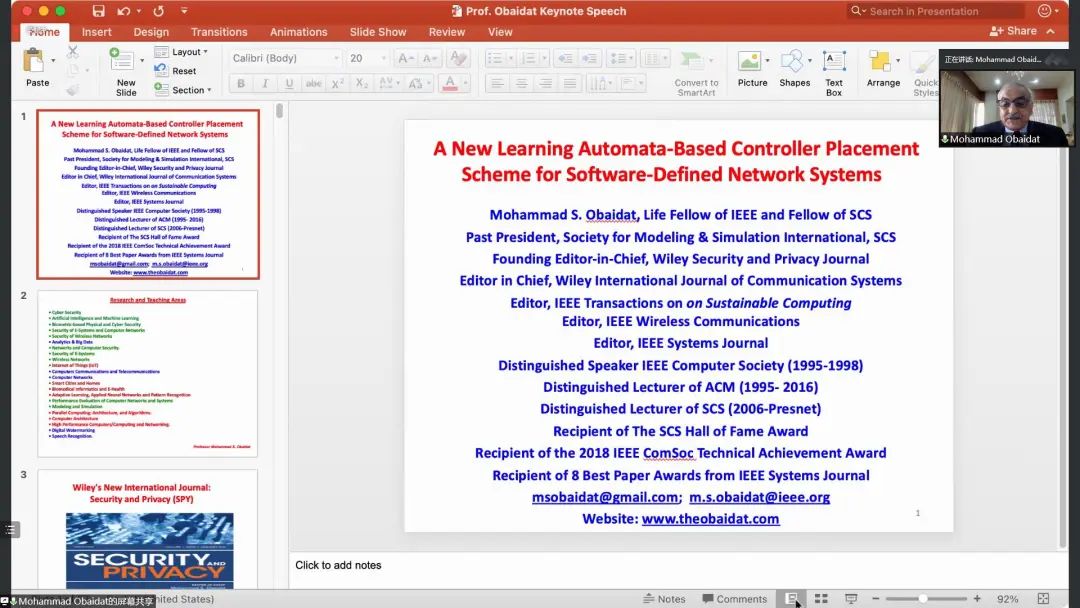The width and height of the screenshot is (1080, 608).
Task: Open the Calibri (Body) font name box
Action: pos(286,58)
